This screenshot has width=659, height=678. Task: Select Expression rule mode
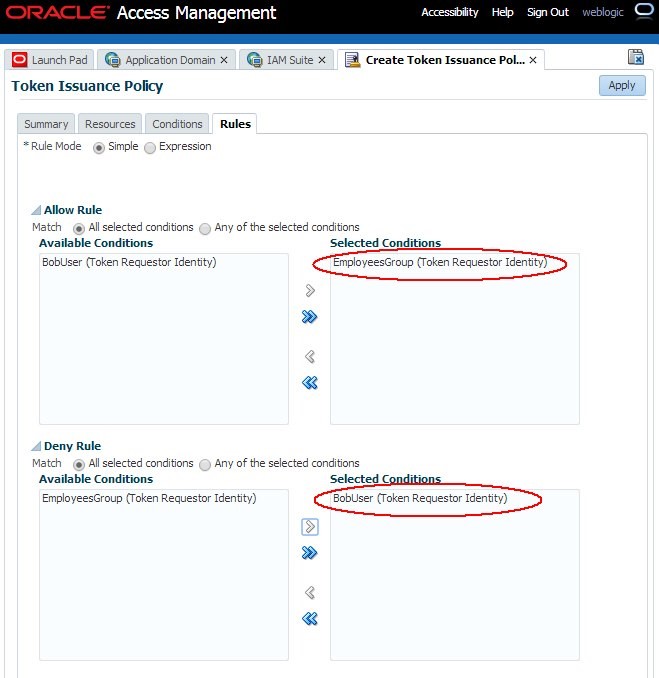(x=150, y=148)
